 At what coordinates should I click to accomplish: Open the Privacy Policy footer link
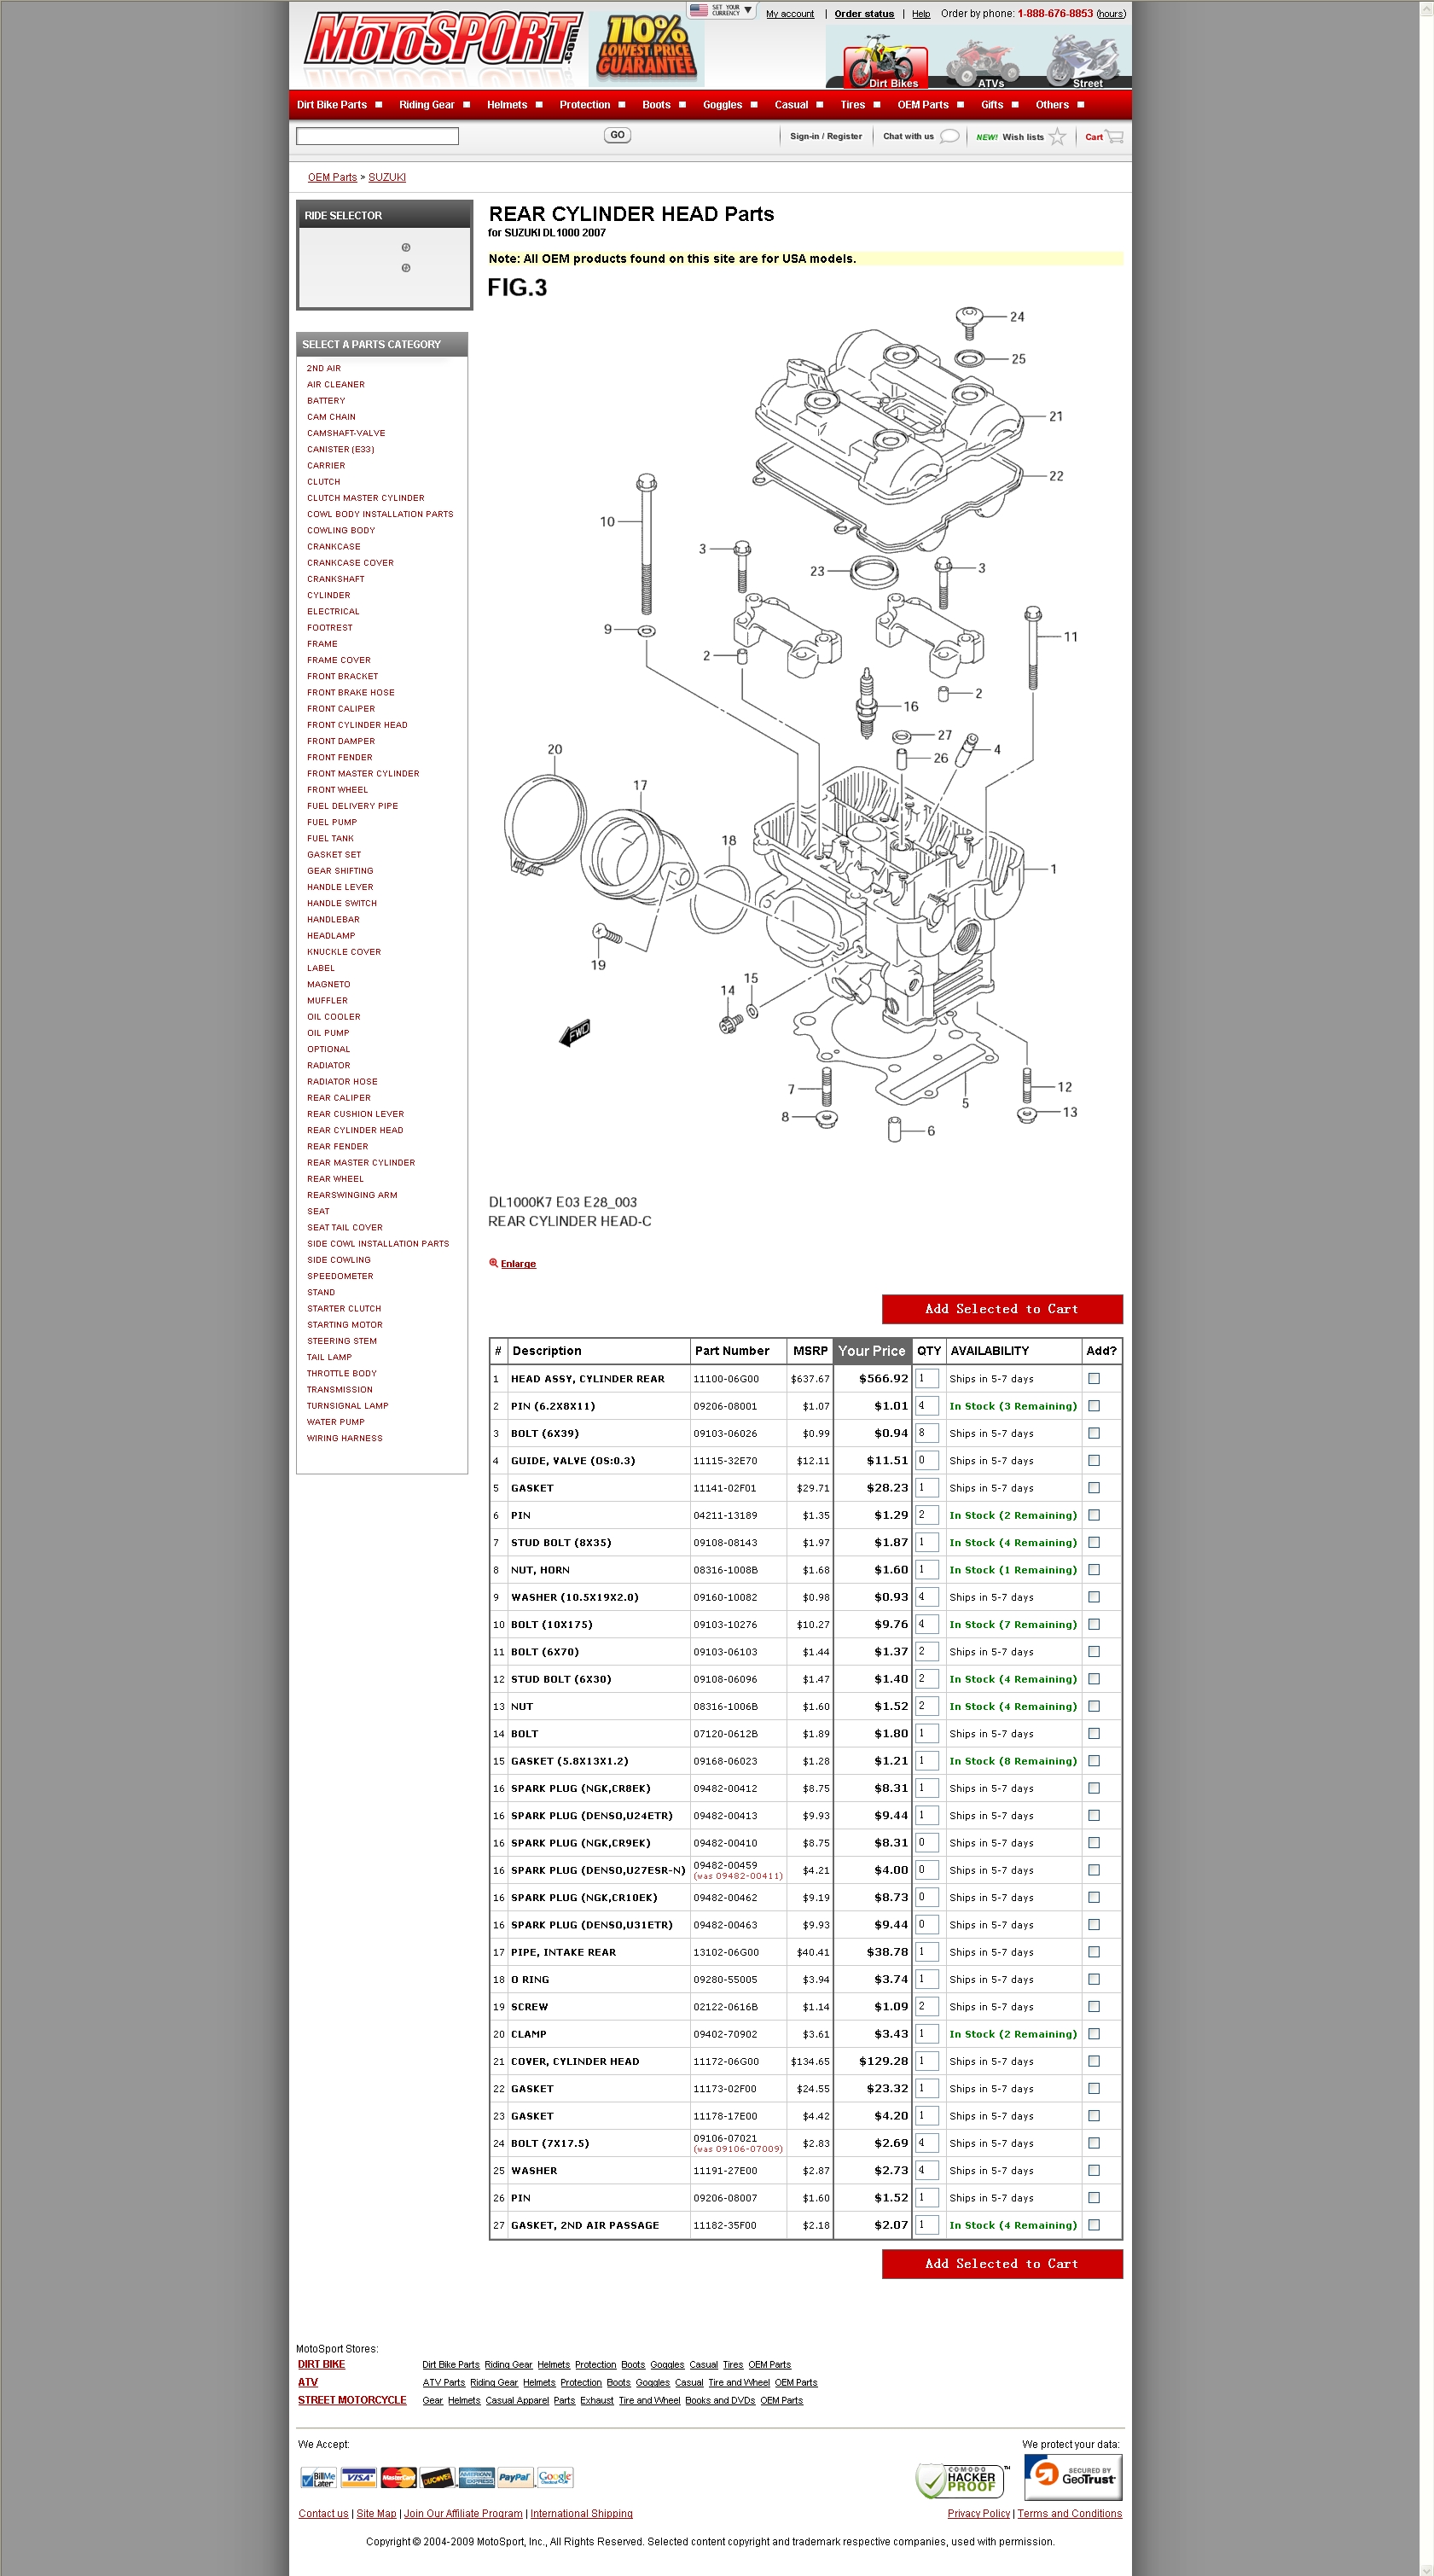pyautogui.click(x=978, y=2514)
